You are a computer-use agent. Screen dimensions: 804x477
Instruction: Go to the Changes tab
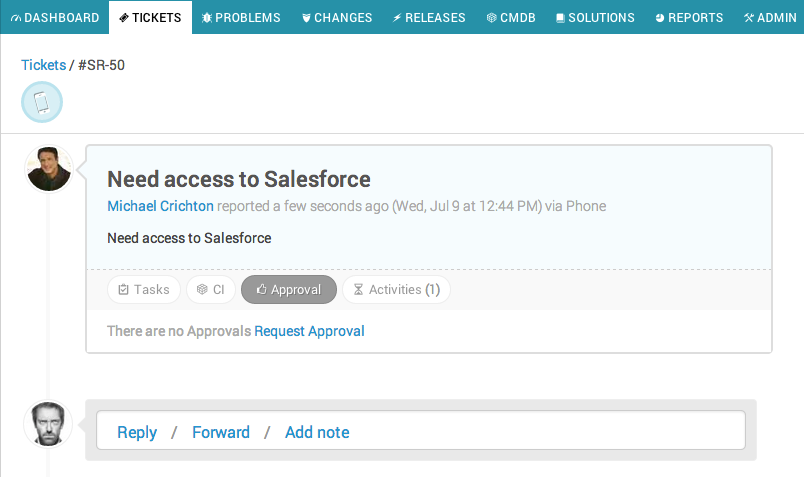click(337, 17)
